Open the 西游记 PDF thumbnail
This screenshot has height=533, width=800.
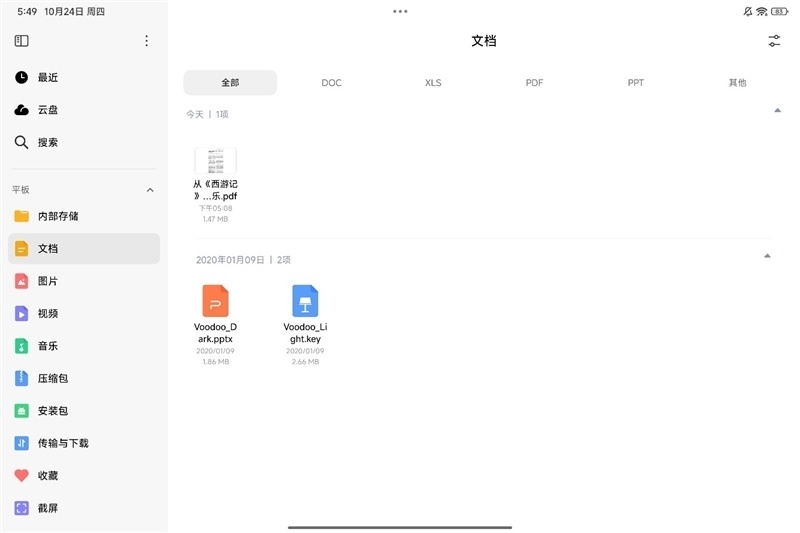point(215,161)
